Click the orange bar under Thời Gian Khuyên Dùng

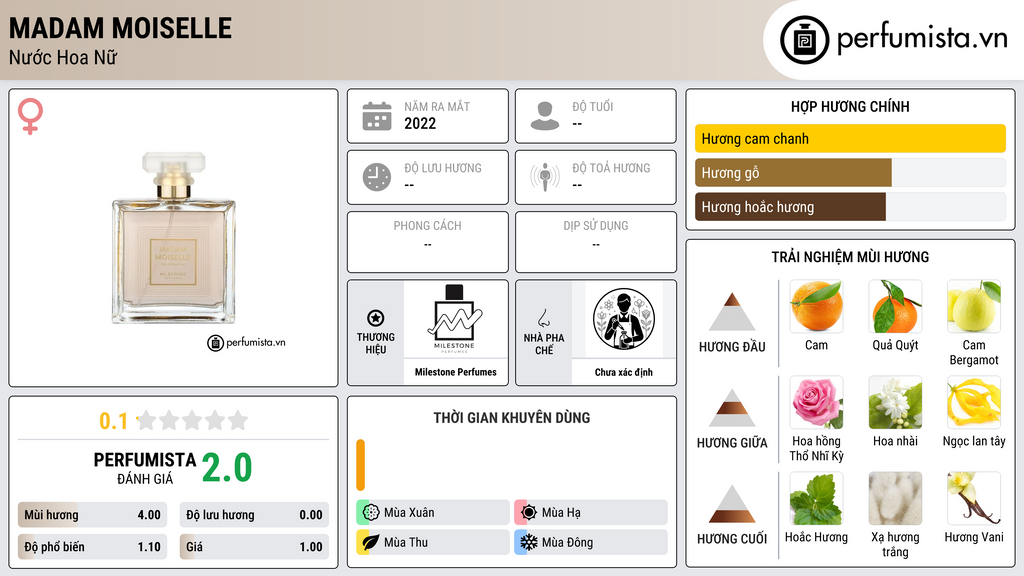coord(360,465)
